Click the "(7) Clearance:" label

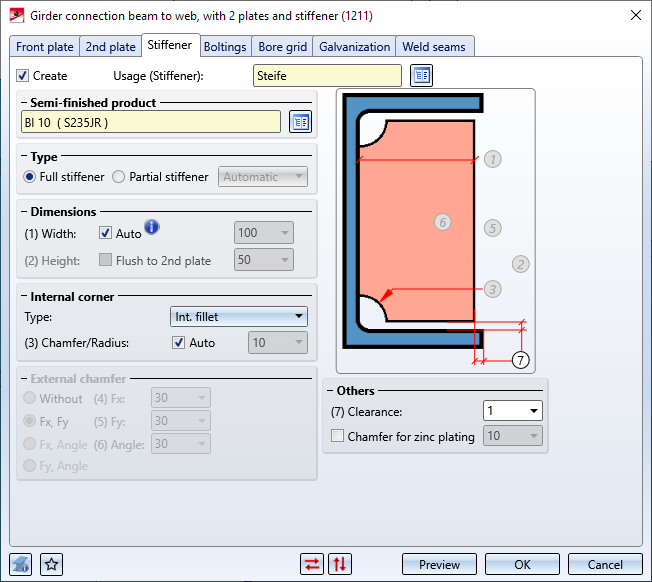pyautogui.click(x=367, y=412)
